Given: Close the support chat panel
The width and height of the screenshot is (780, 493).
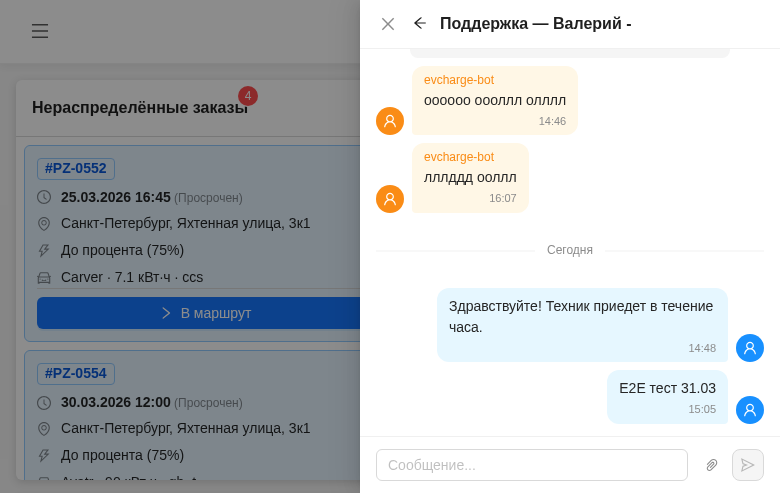Looking at the screenshot, I should [x=388, y=24].
